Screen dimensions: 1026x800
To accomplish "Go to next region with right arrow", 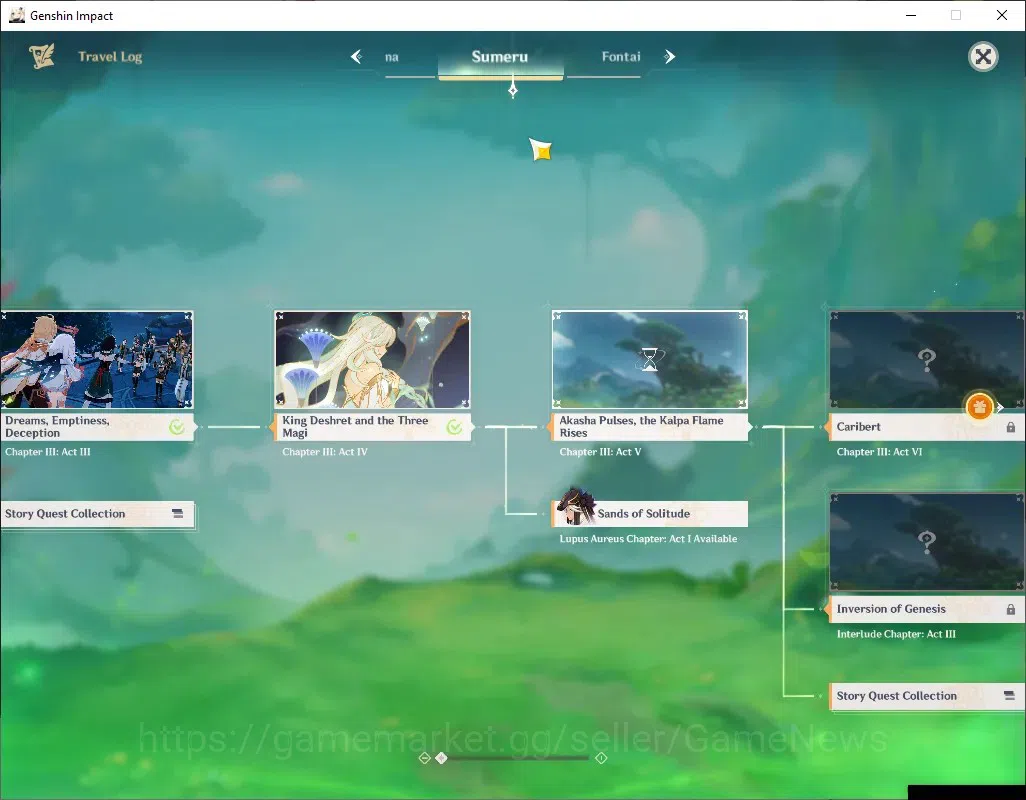I will 669,57.
